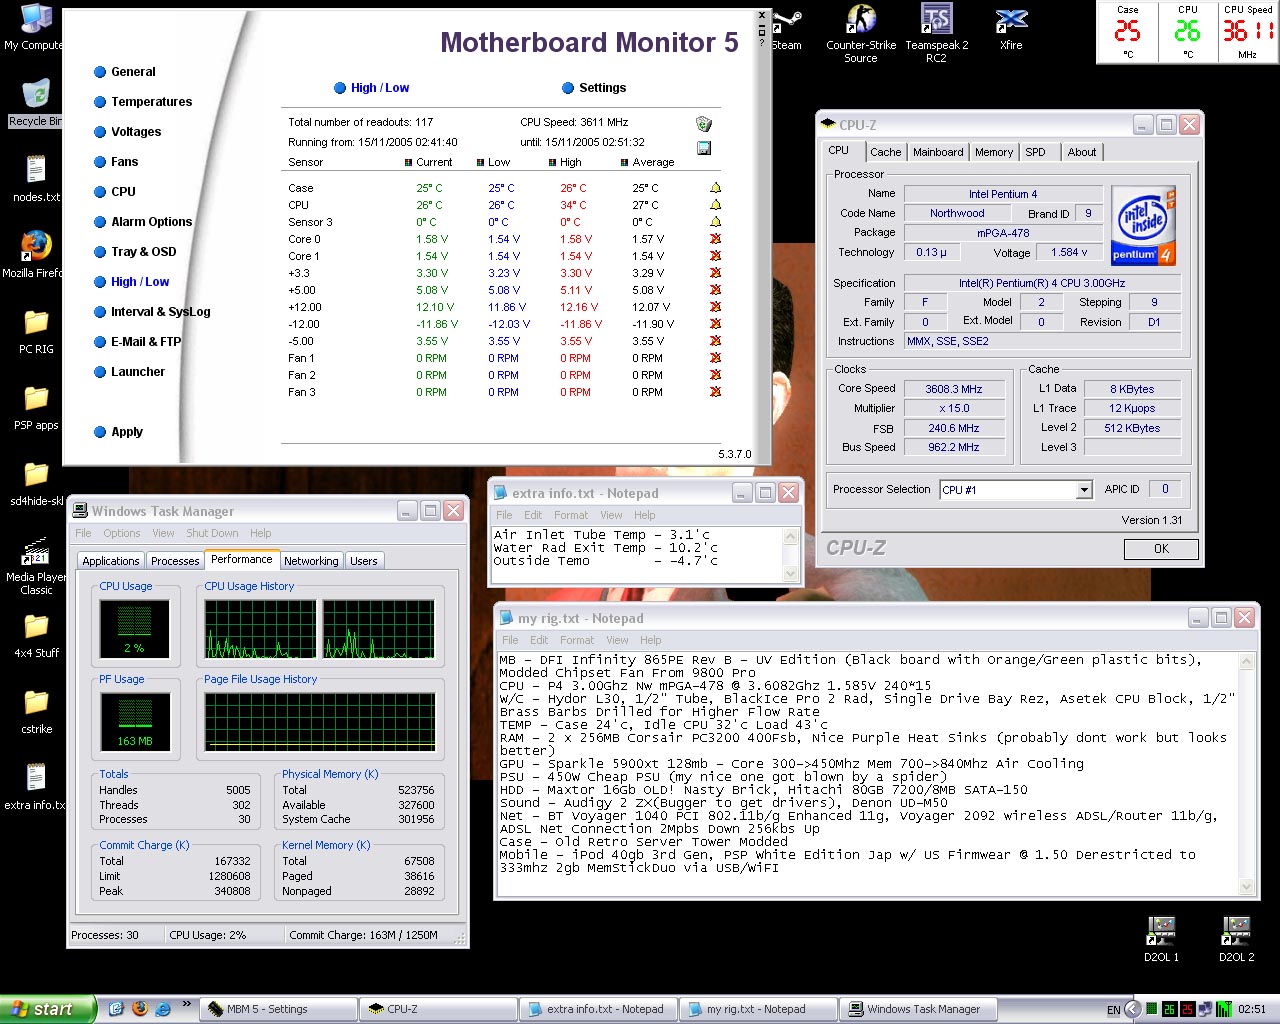The image size is (1280, 1024).
Task: Open the Processor Selection dropdown in CPU-Z
Action: tap(1084, 490)
